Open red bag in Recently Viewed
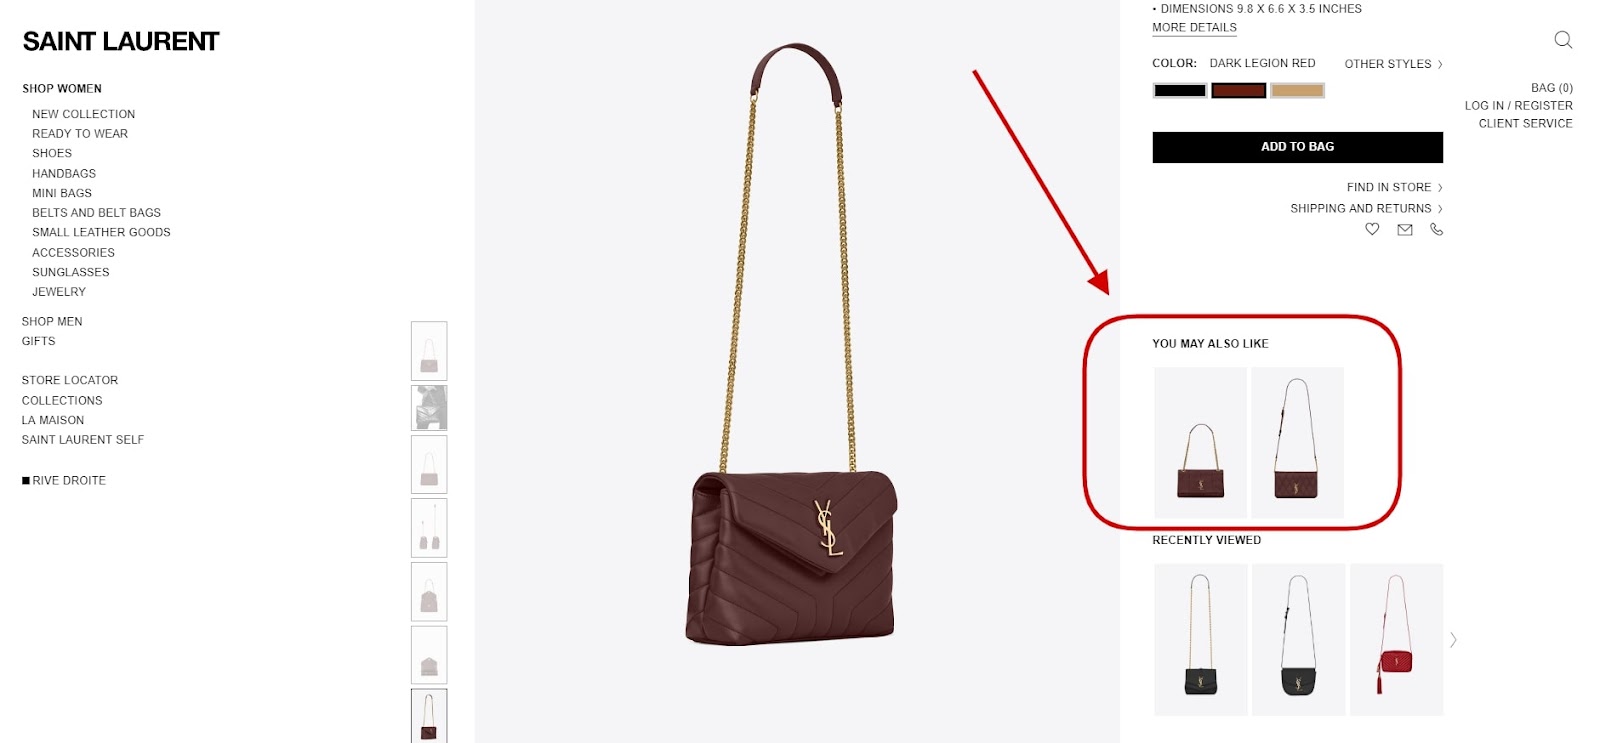 1396,639
